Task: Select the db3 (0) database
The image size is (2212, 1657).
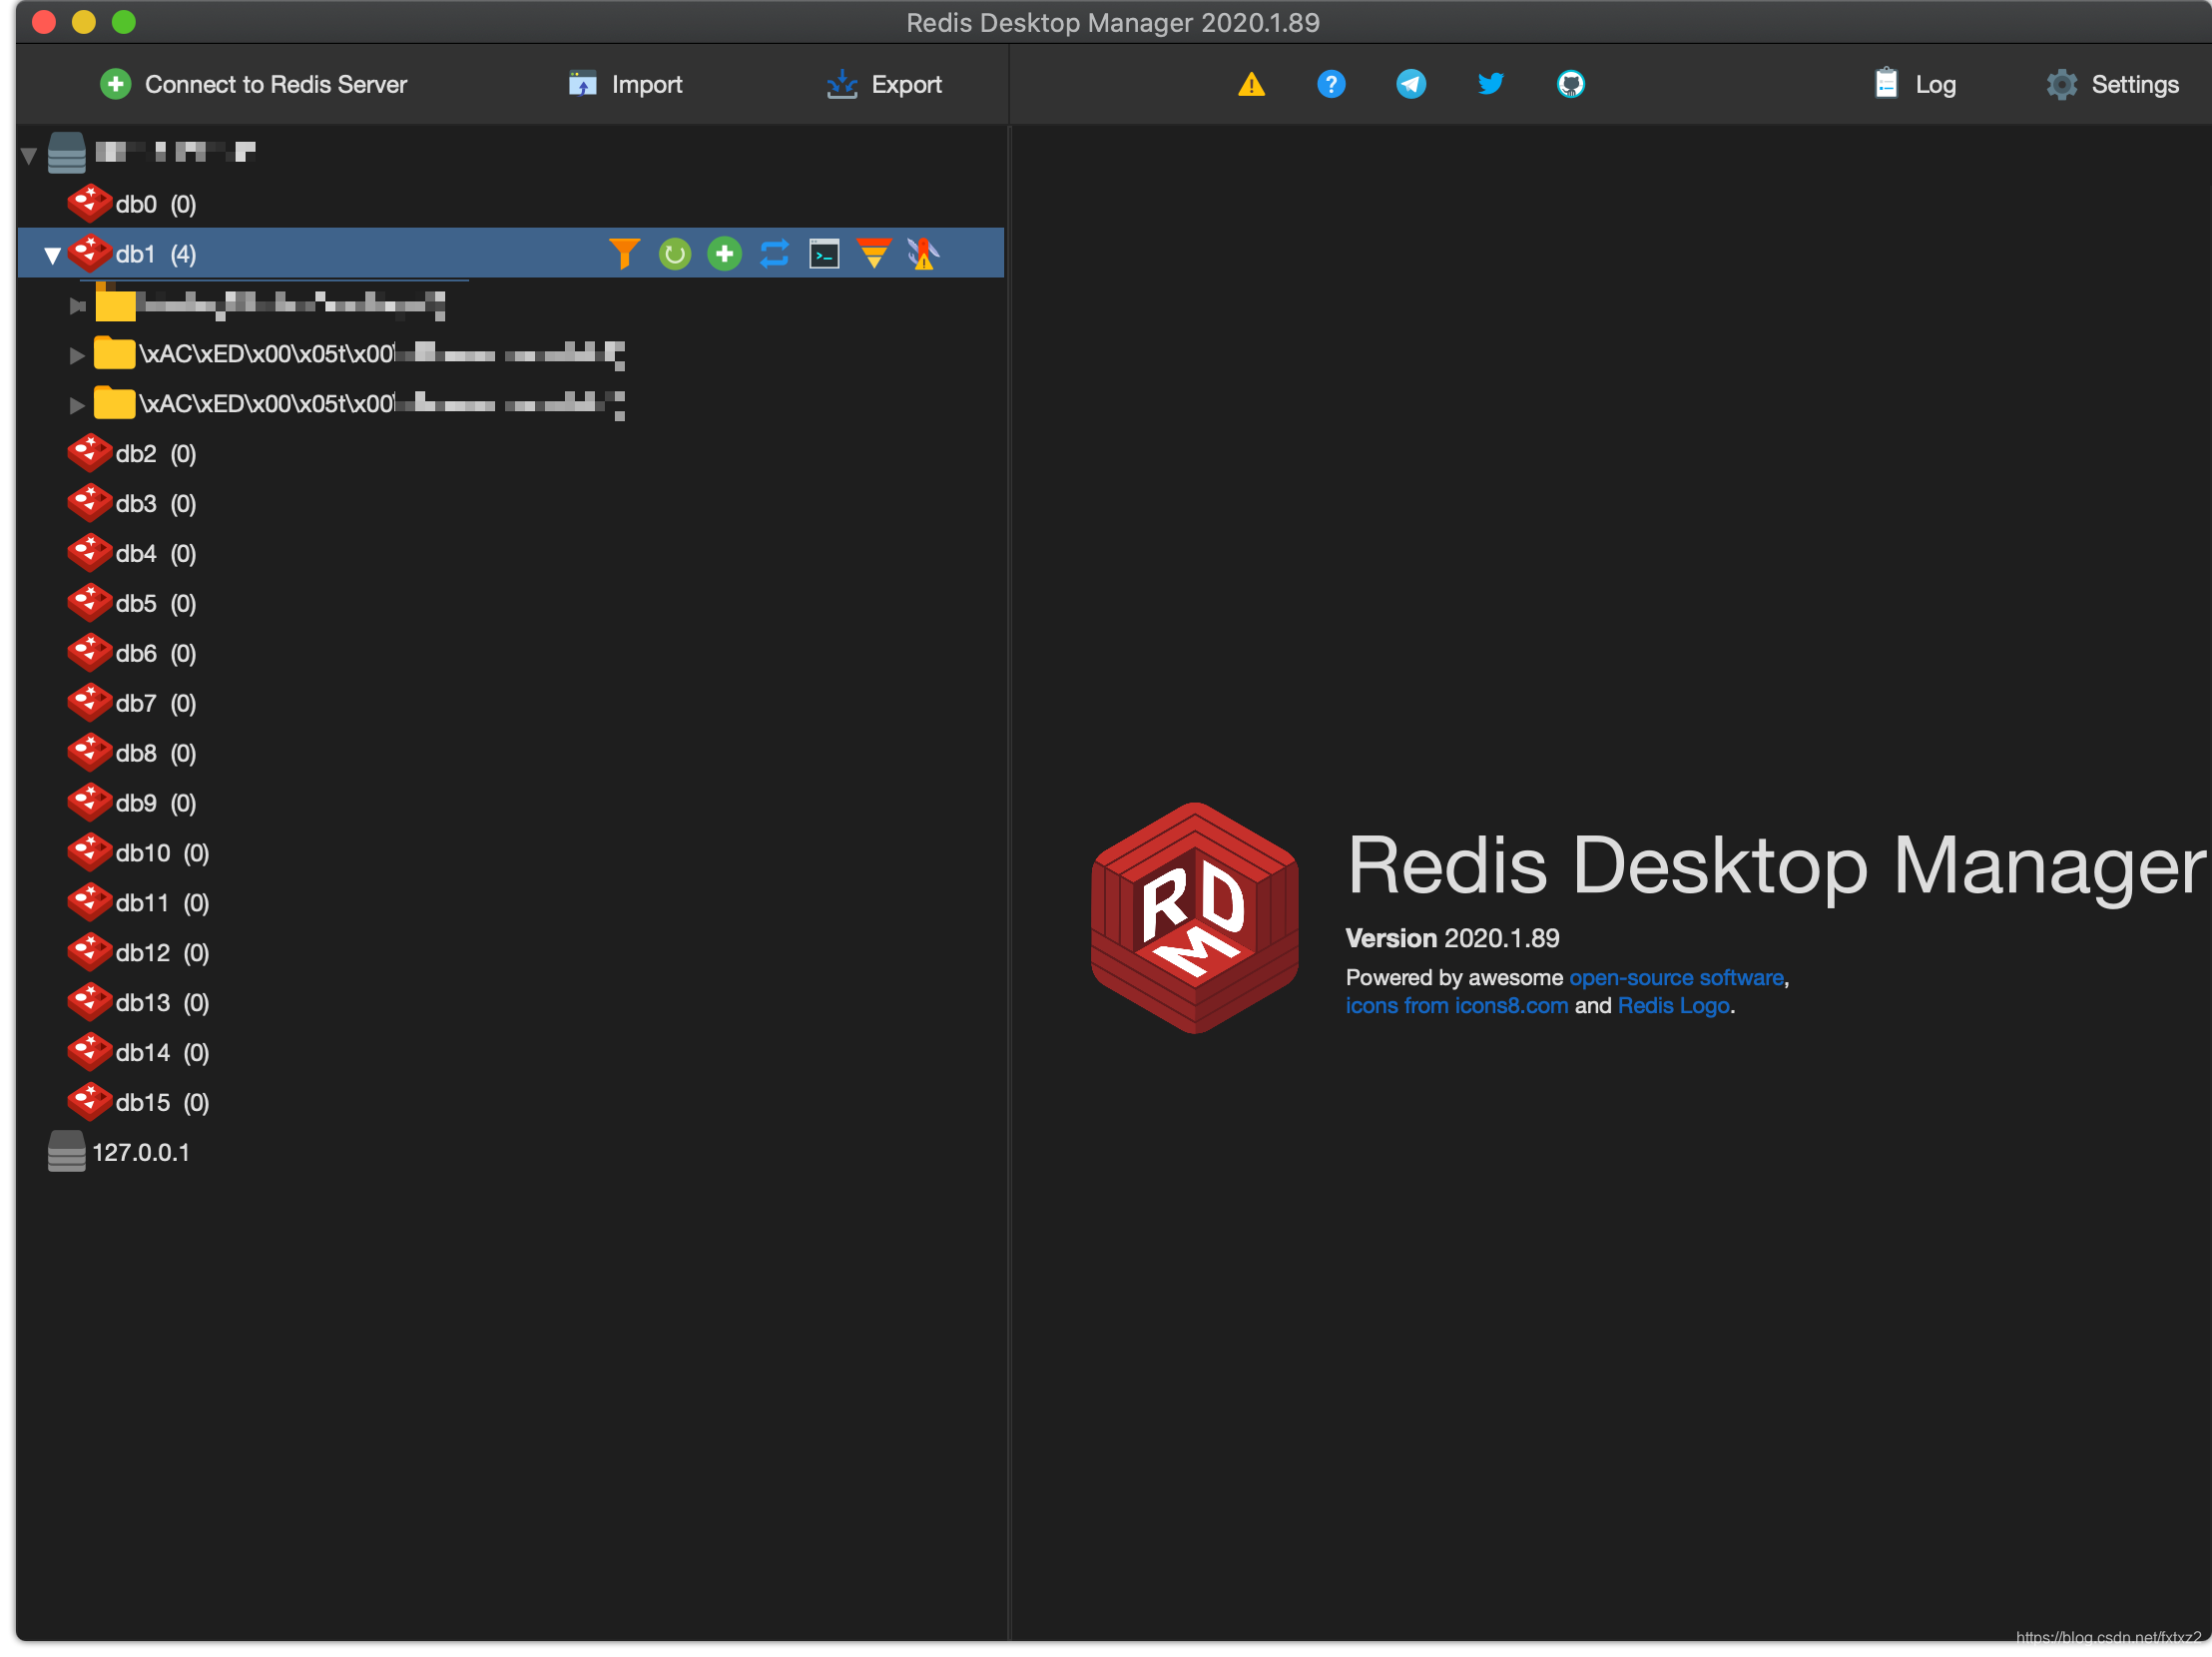Action: (155, 504)
